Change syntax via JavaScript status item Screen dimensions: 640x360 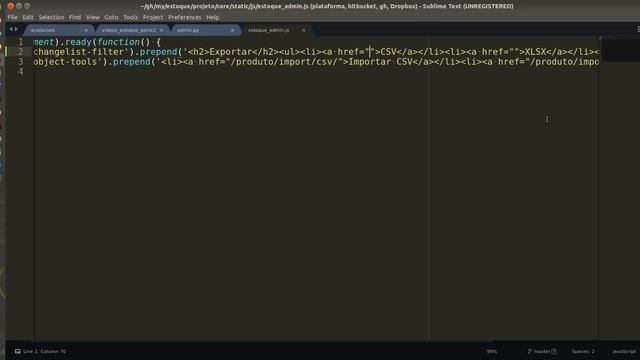pyautogui.click(x=624, y=351)
